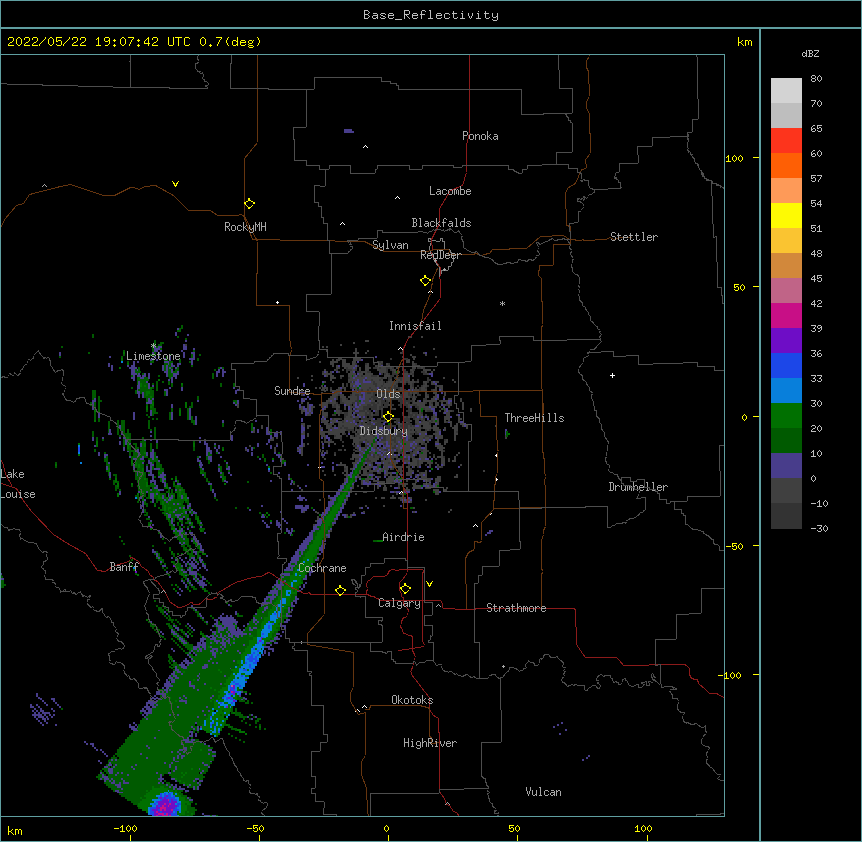862x842 pixels.
Task: Click the yellow V marker northwest of RockyMH
Action: coord(175,184)
